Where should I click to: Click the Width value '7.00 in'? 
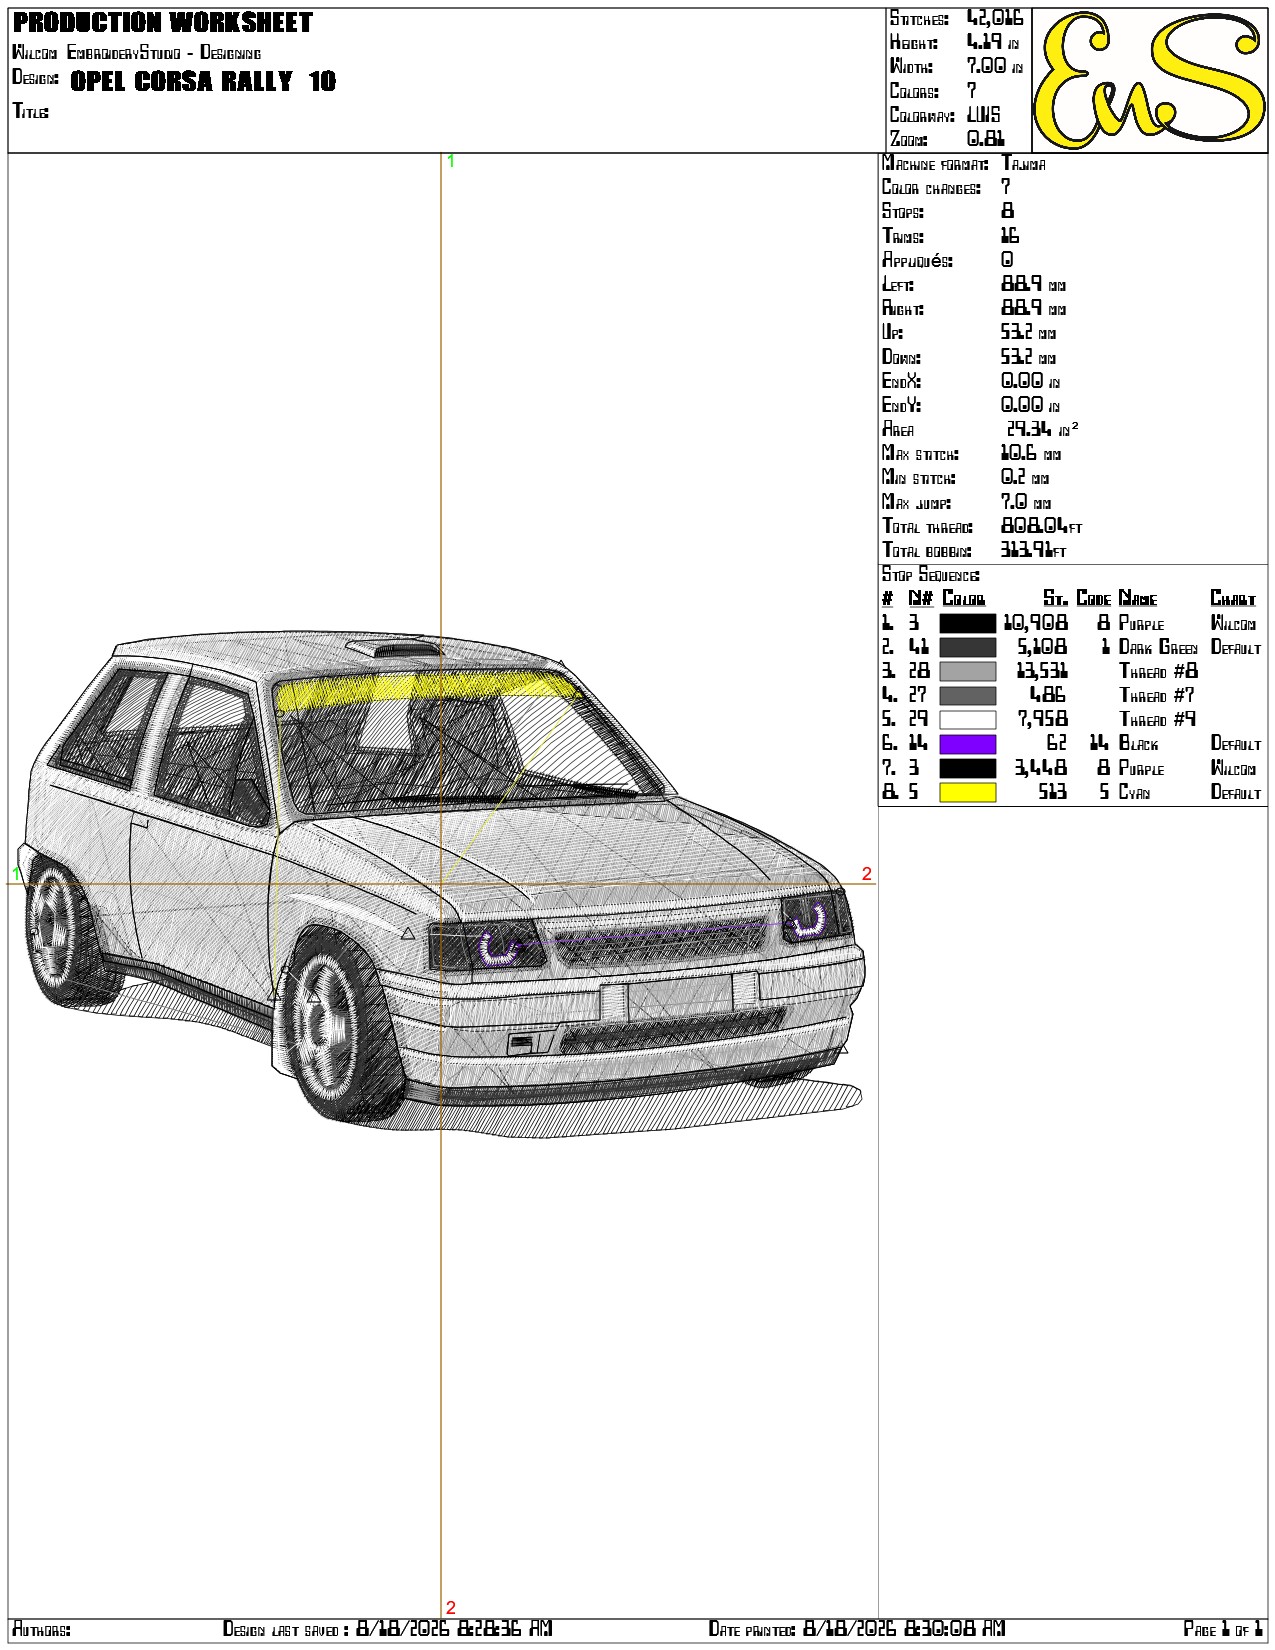pyautogui.click(x=994, y=66)
